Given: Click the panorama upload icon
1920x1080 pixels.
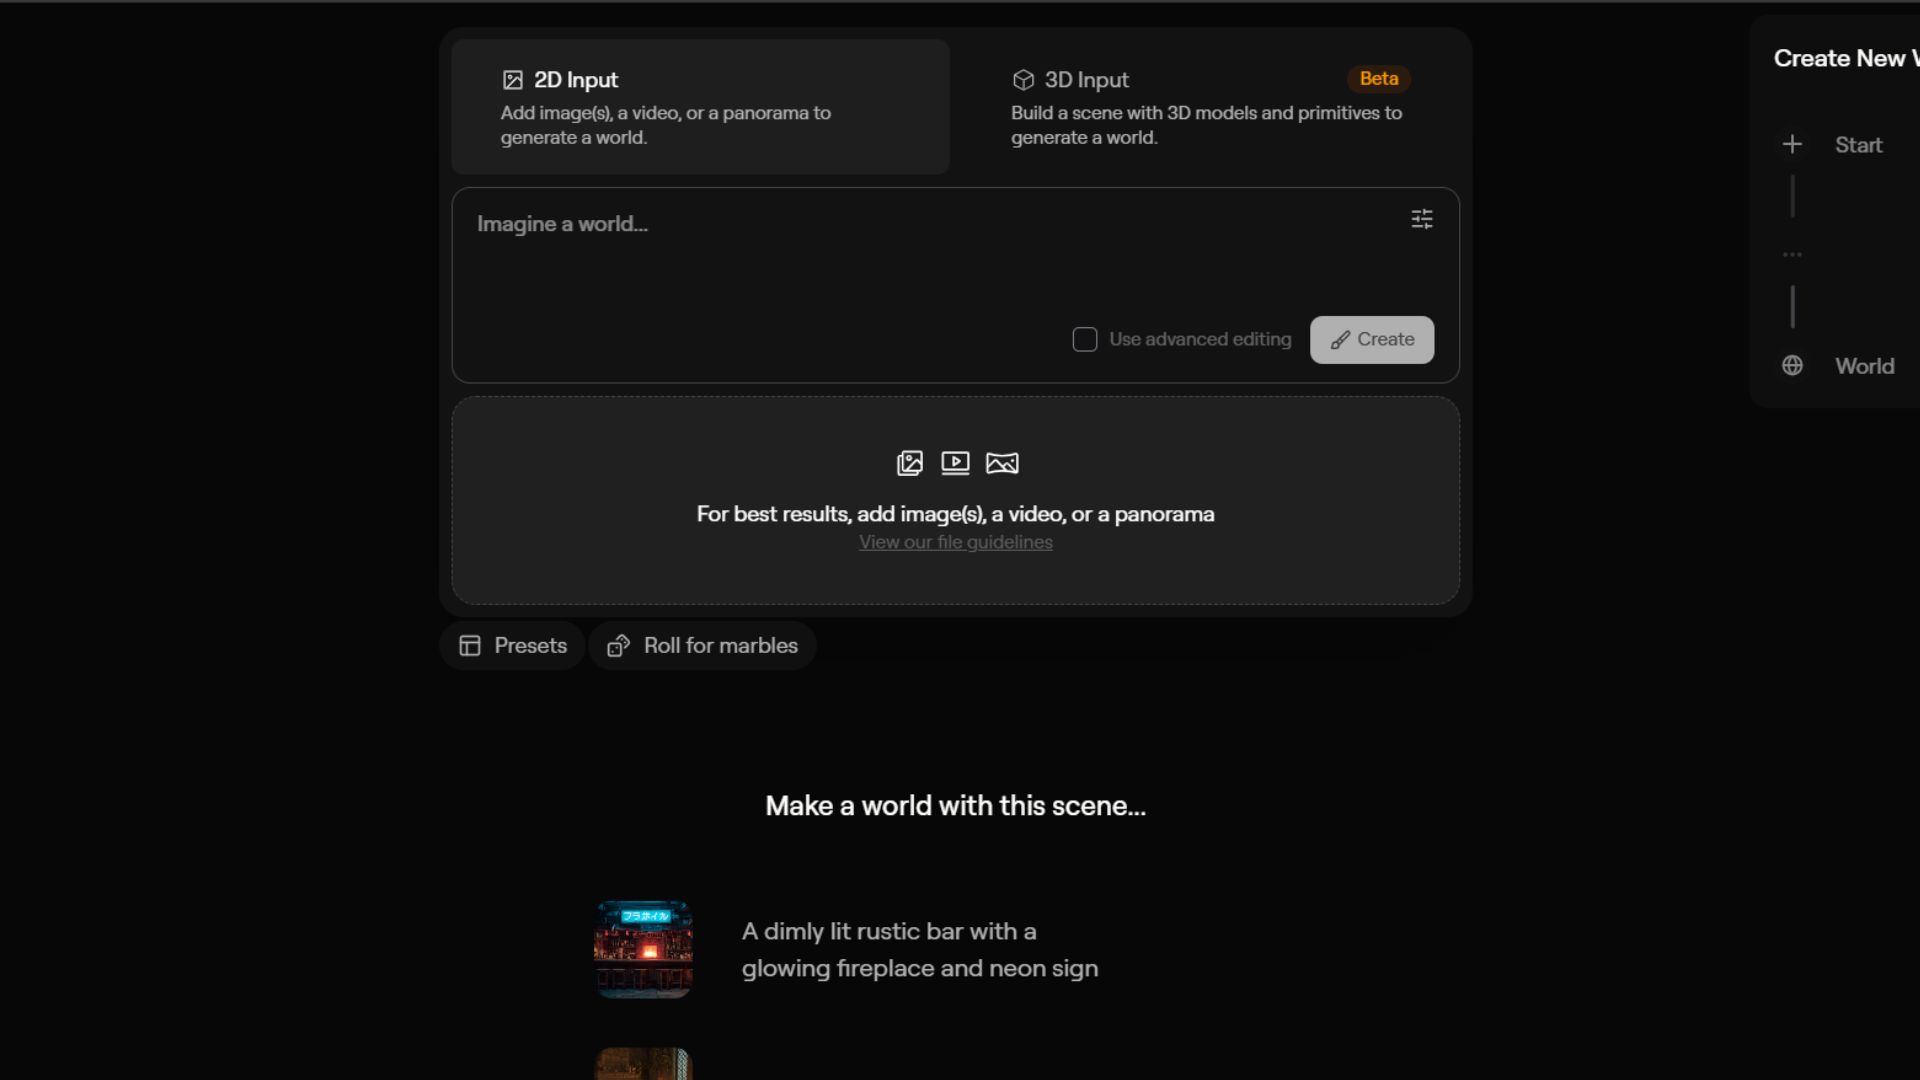Looking at the screenshot, I should (x=1002, y=463).
